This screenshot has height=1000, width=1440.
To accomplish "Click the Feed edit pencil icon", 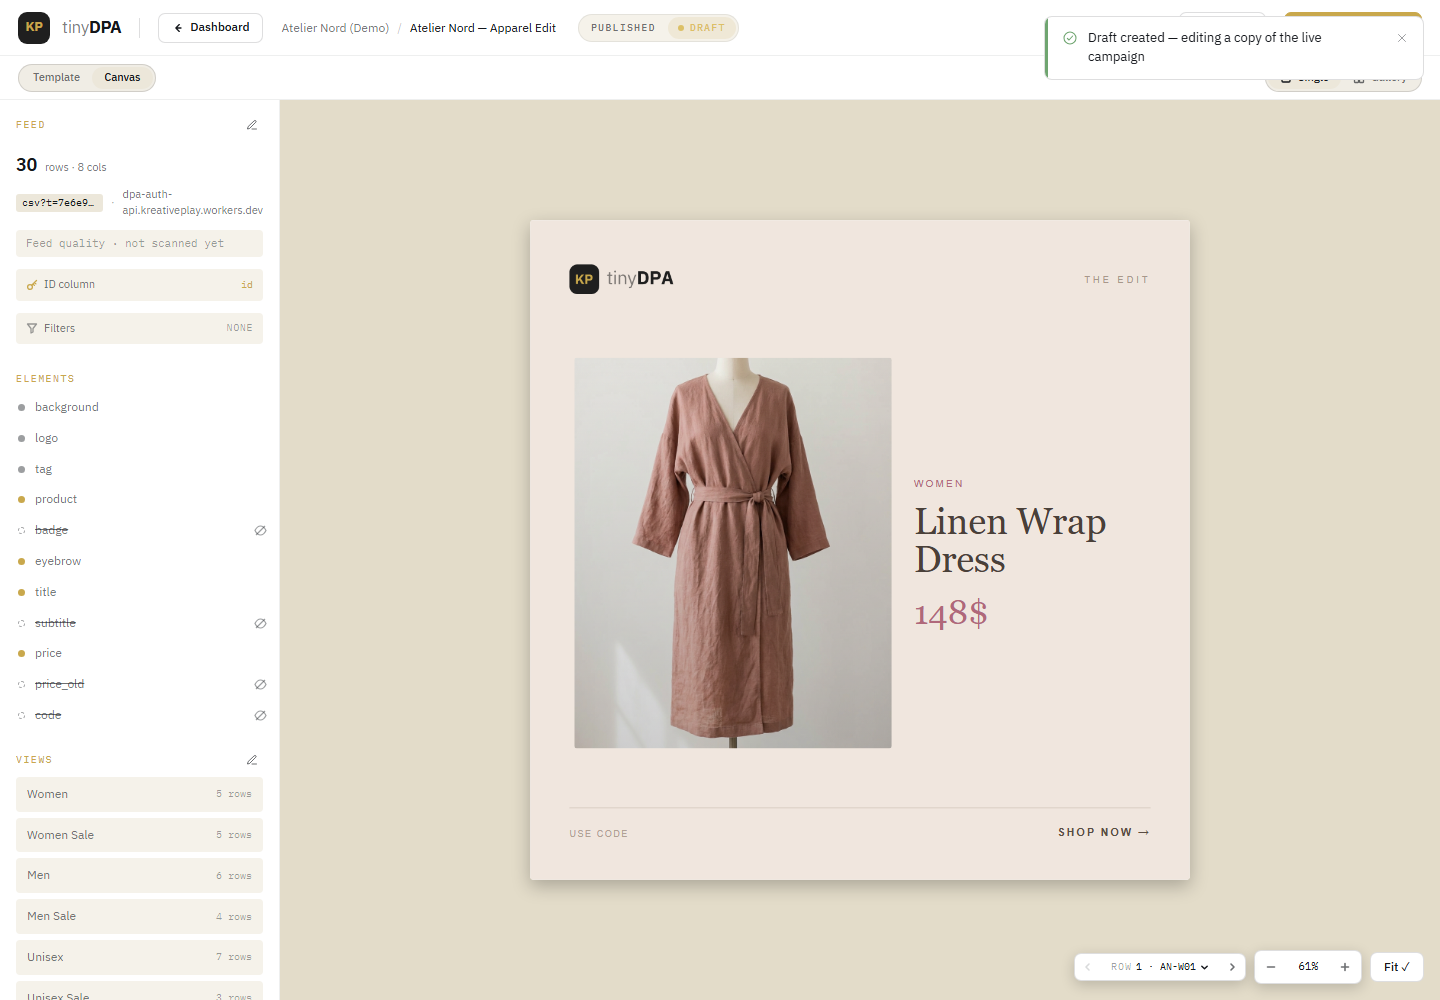I will pyautogui.click(x=252, y=125).
